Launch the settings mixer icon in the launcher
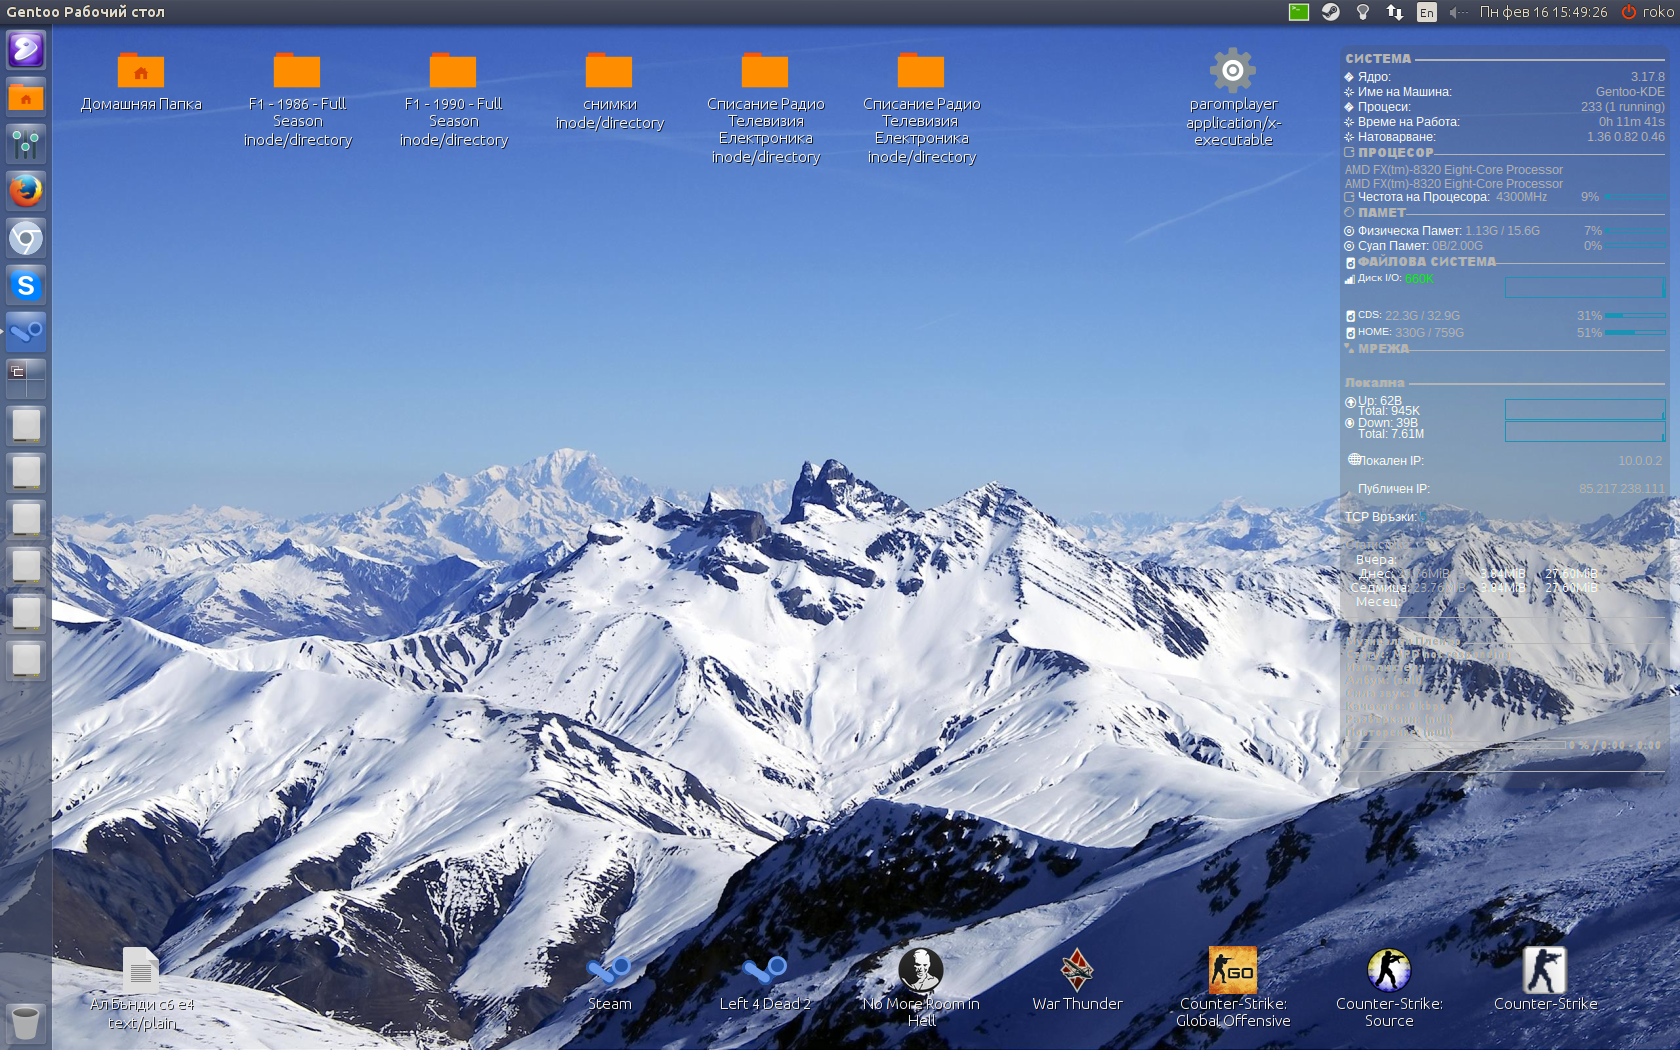 (26, 144)
